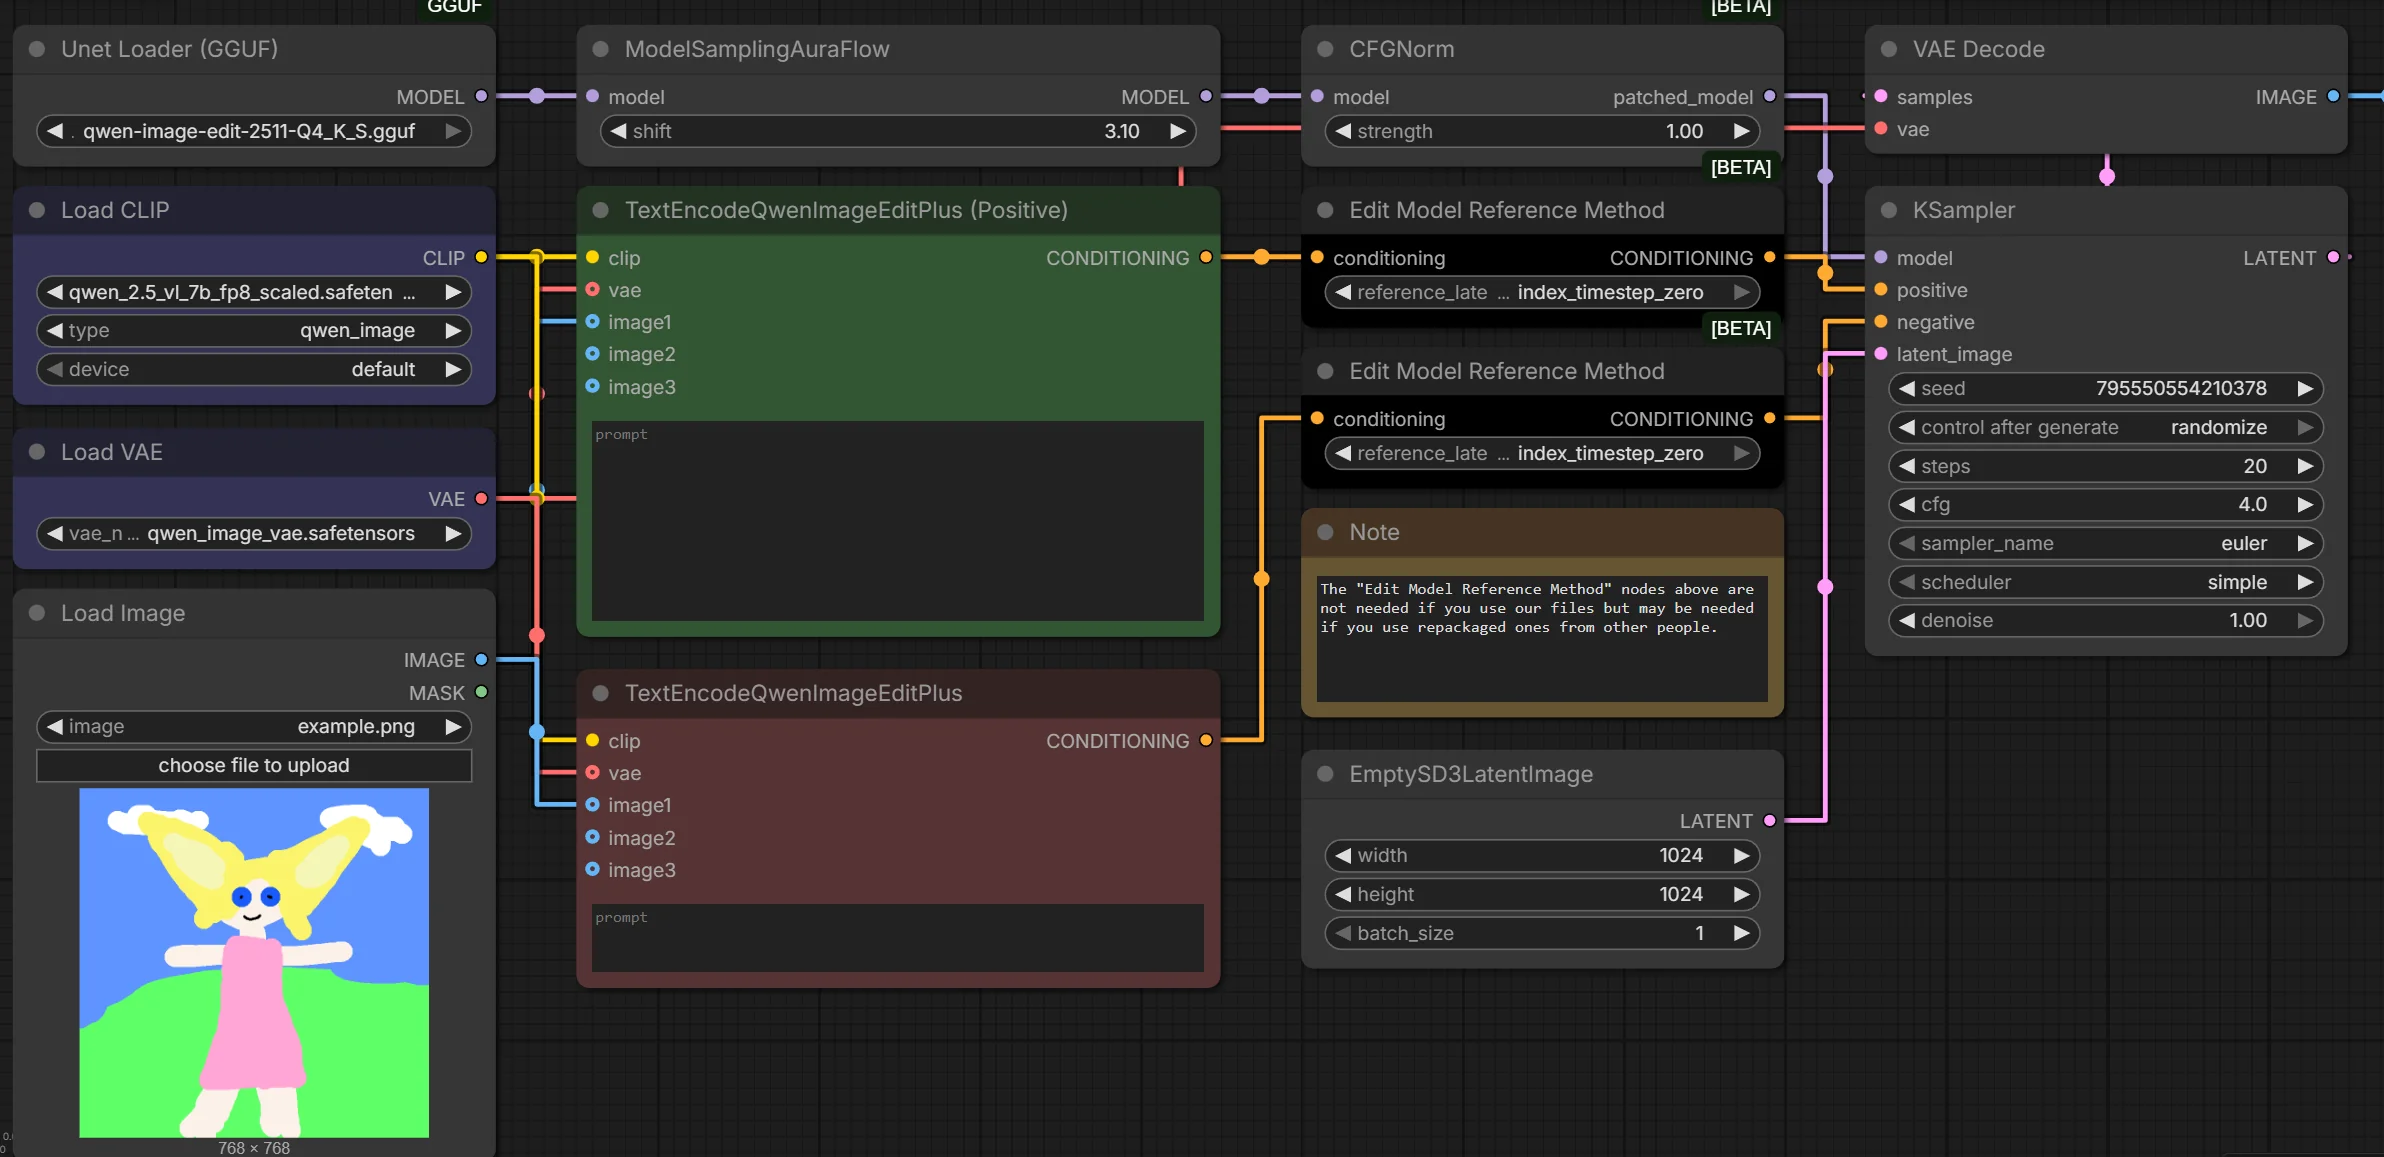
Task: Click the MODEL output port of Unet Loader
Action: tap(481, 96)
